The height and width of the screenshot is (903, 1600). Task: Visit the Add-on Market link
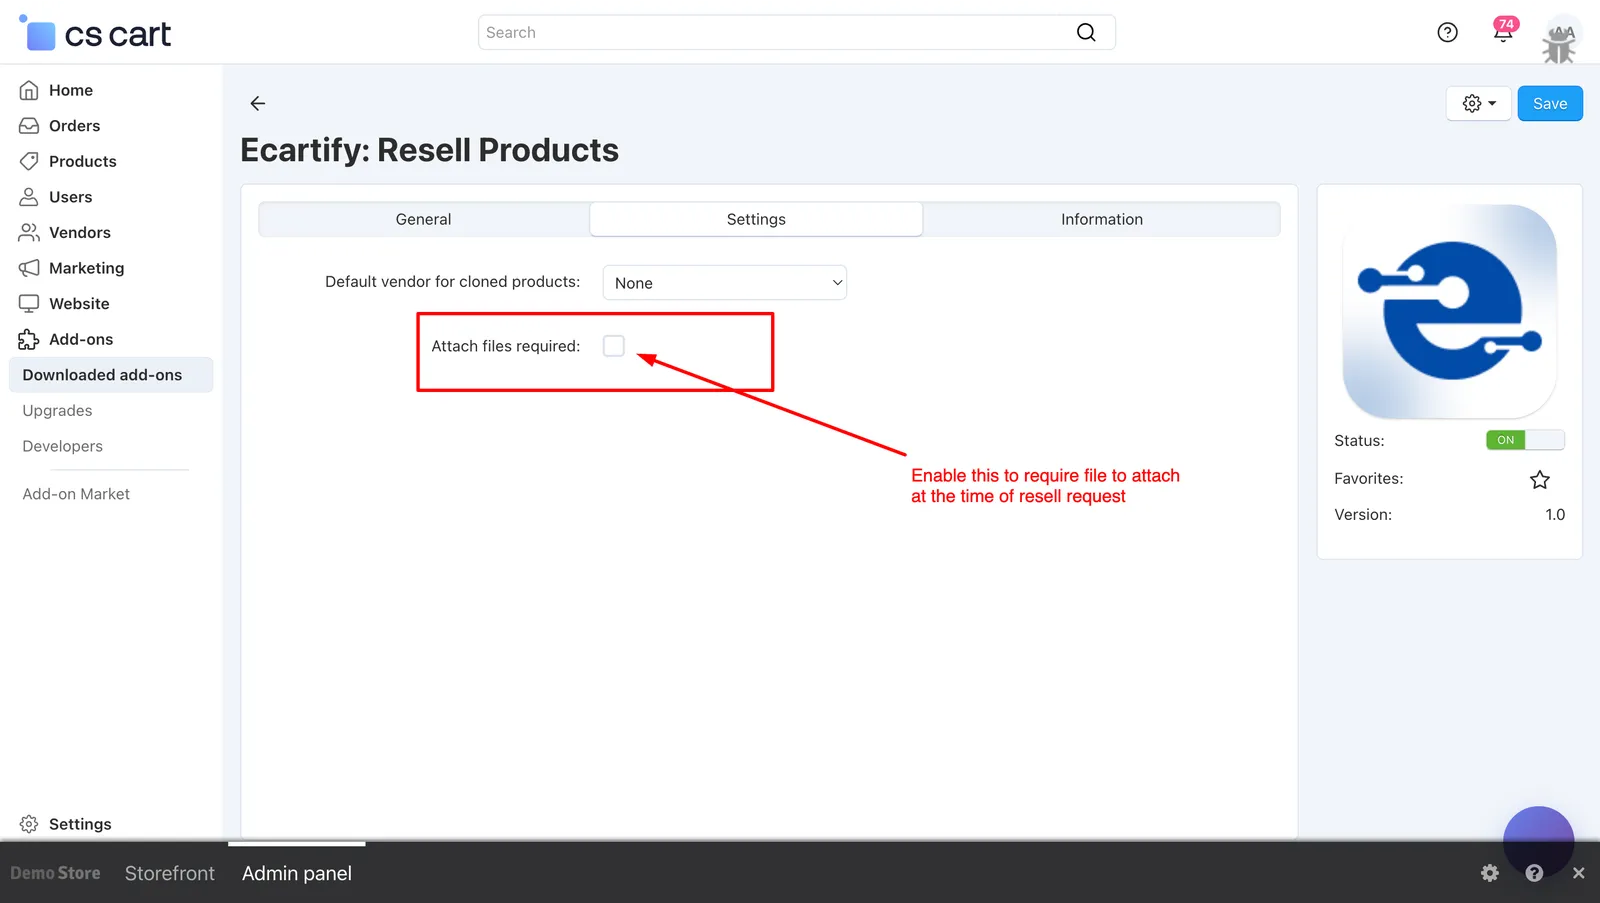[76, 494]
